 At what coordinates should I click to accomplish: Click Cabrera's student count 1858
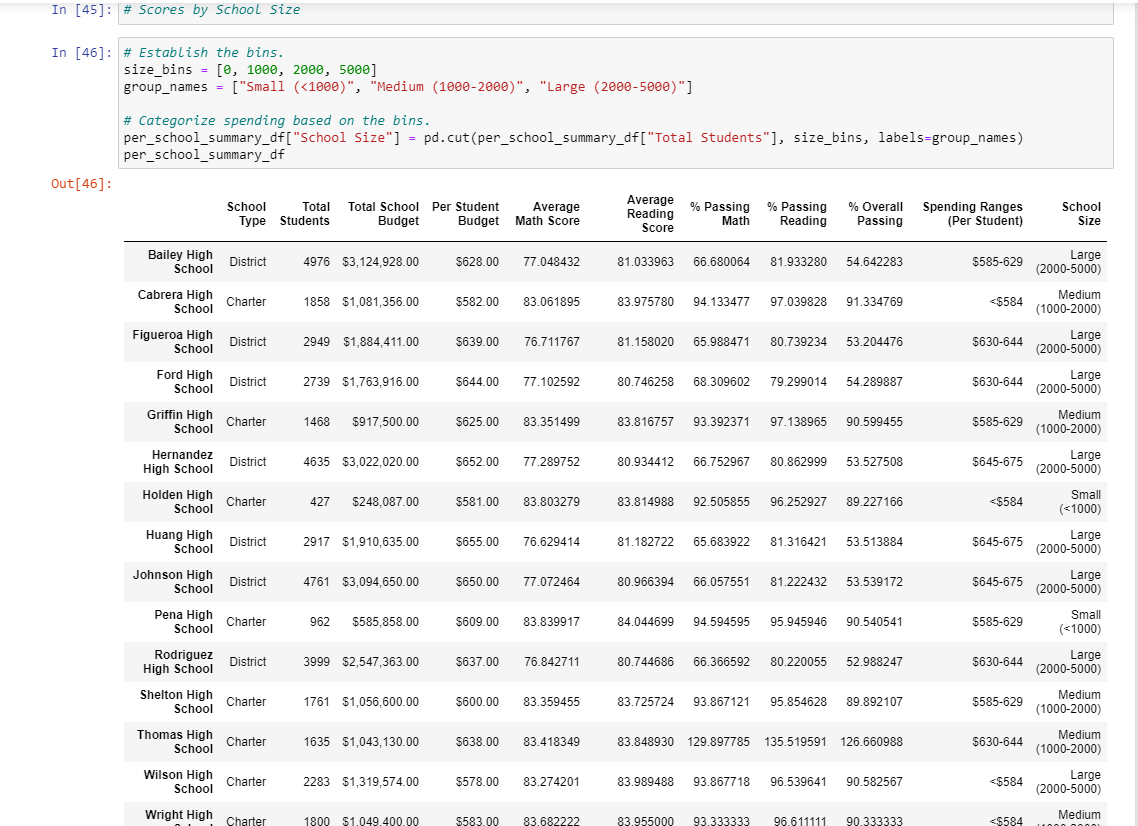click(x=316, y=302)
